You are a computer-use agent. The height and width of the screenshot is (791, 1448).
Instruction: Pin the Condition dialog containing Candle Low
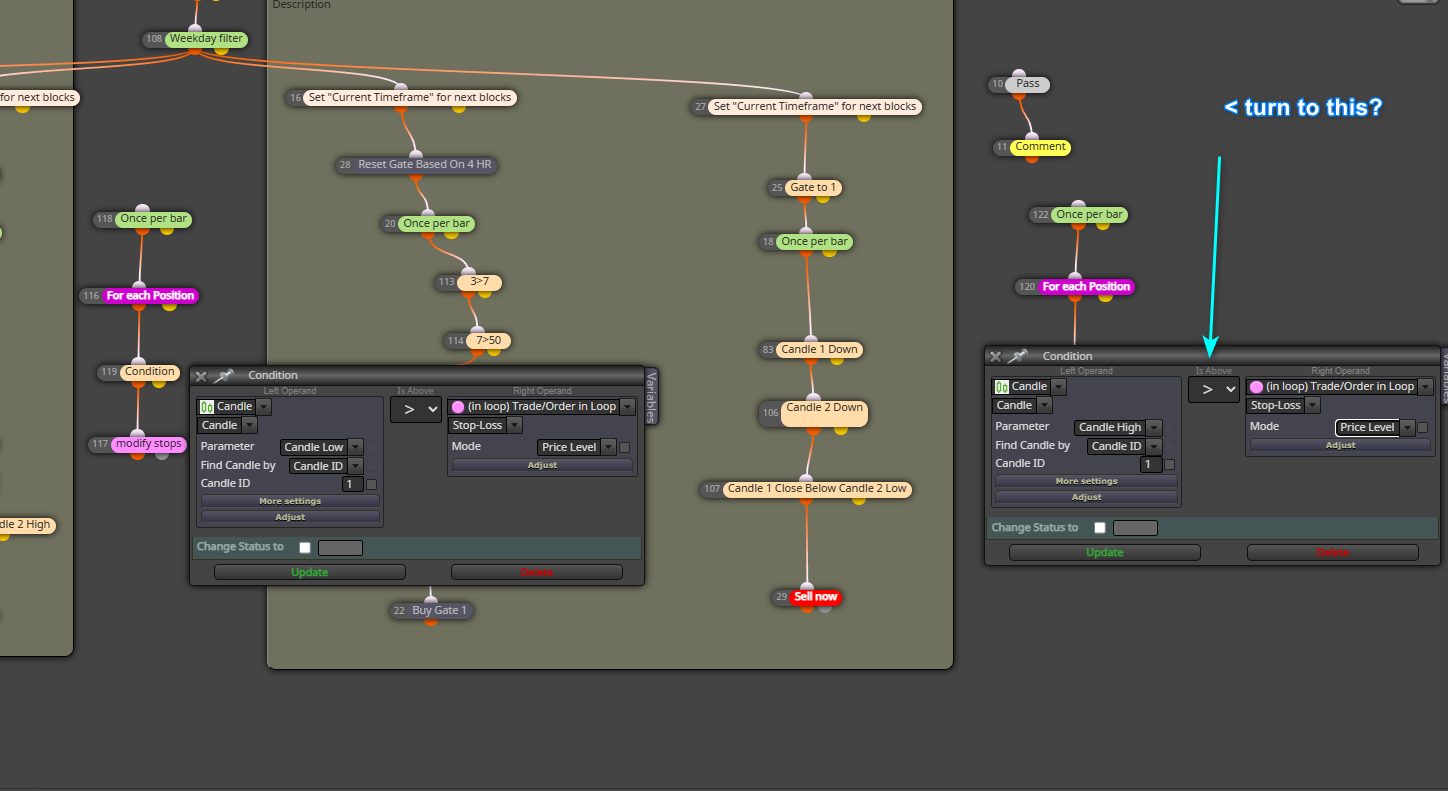click(223, 376)
